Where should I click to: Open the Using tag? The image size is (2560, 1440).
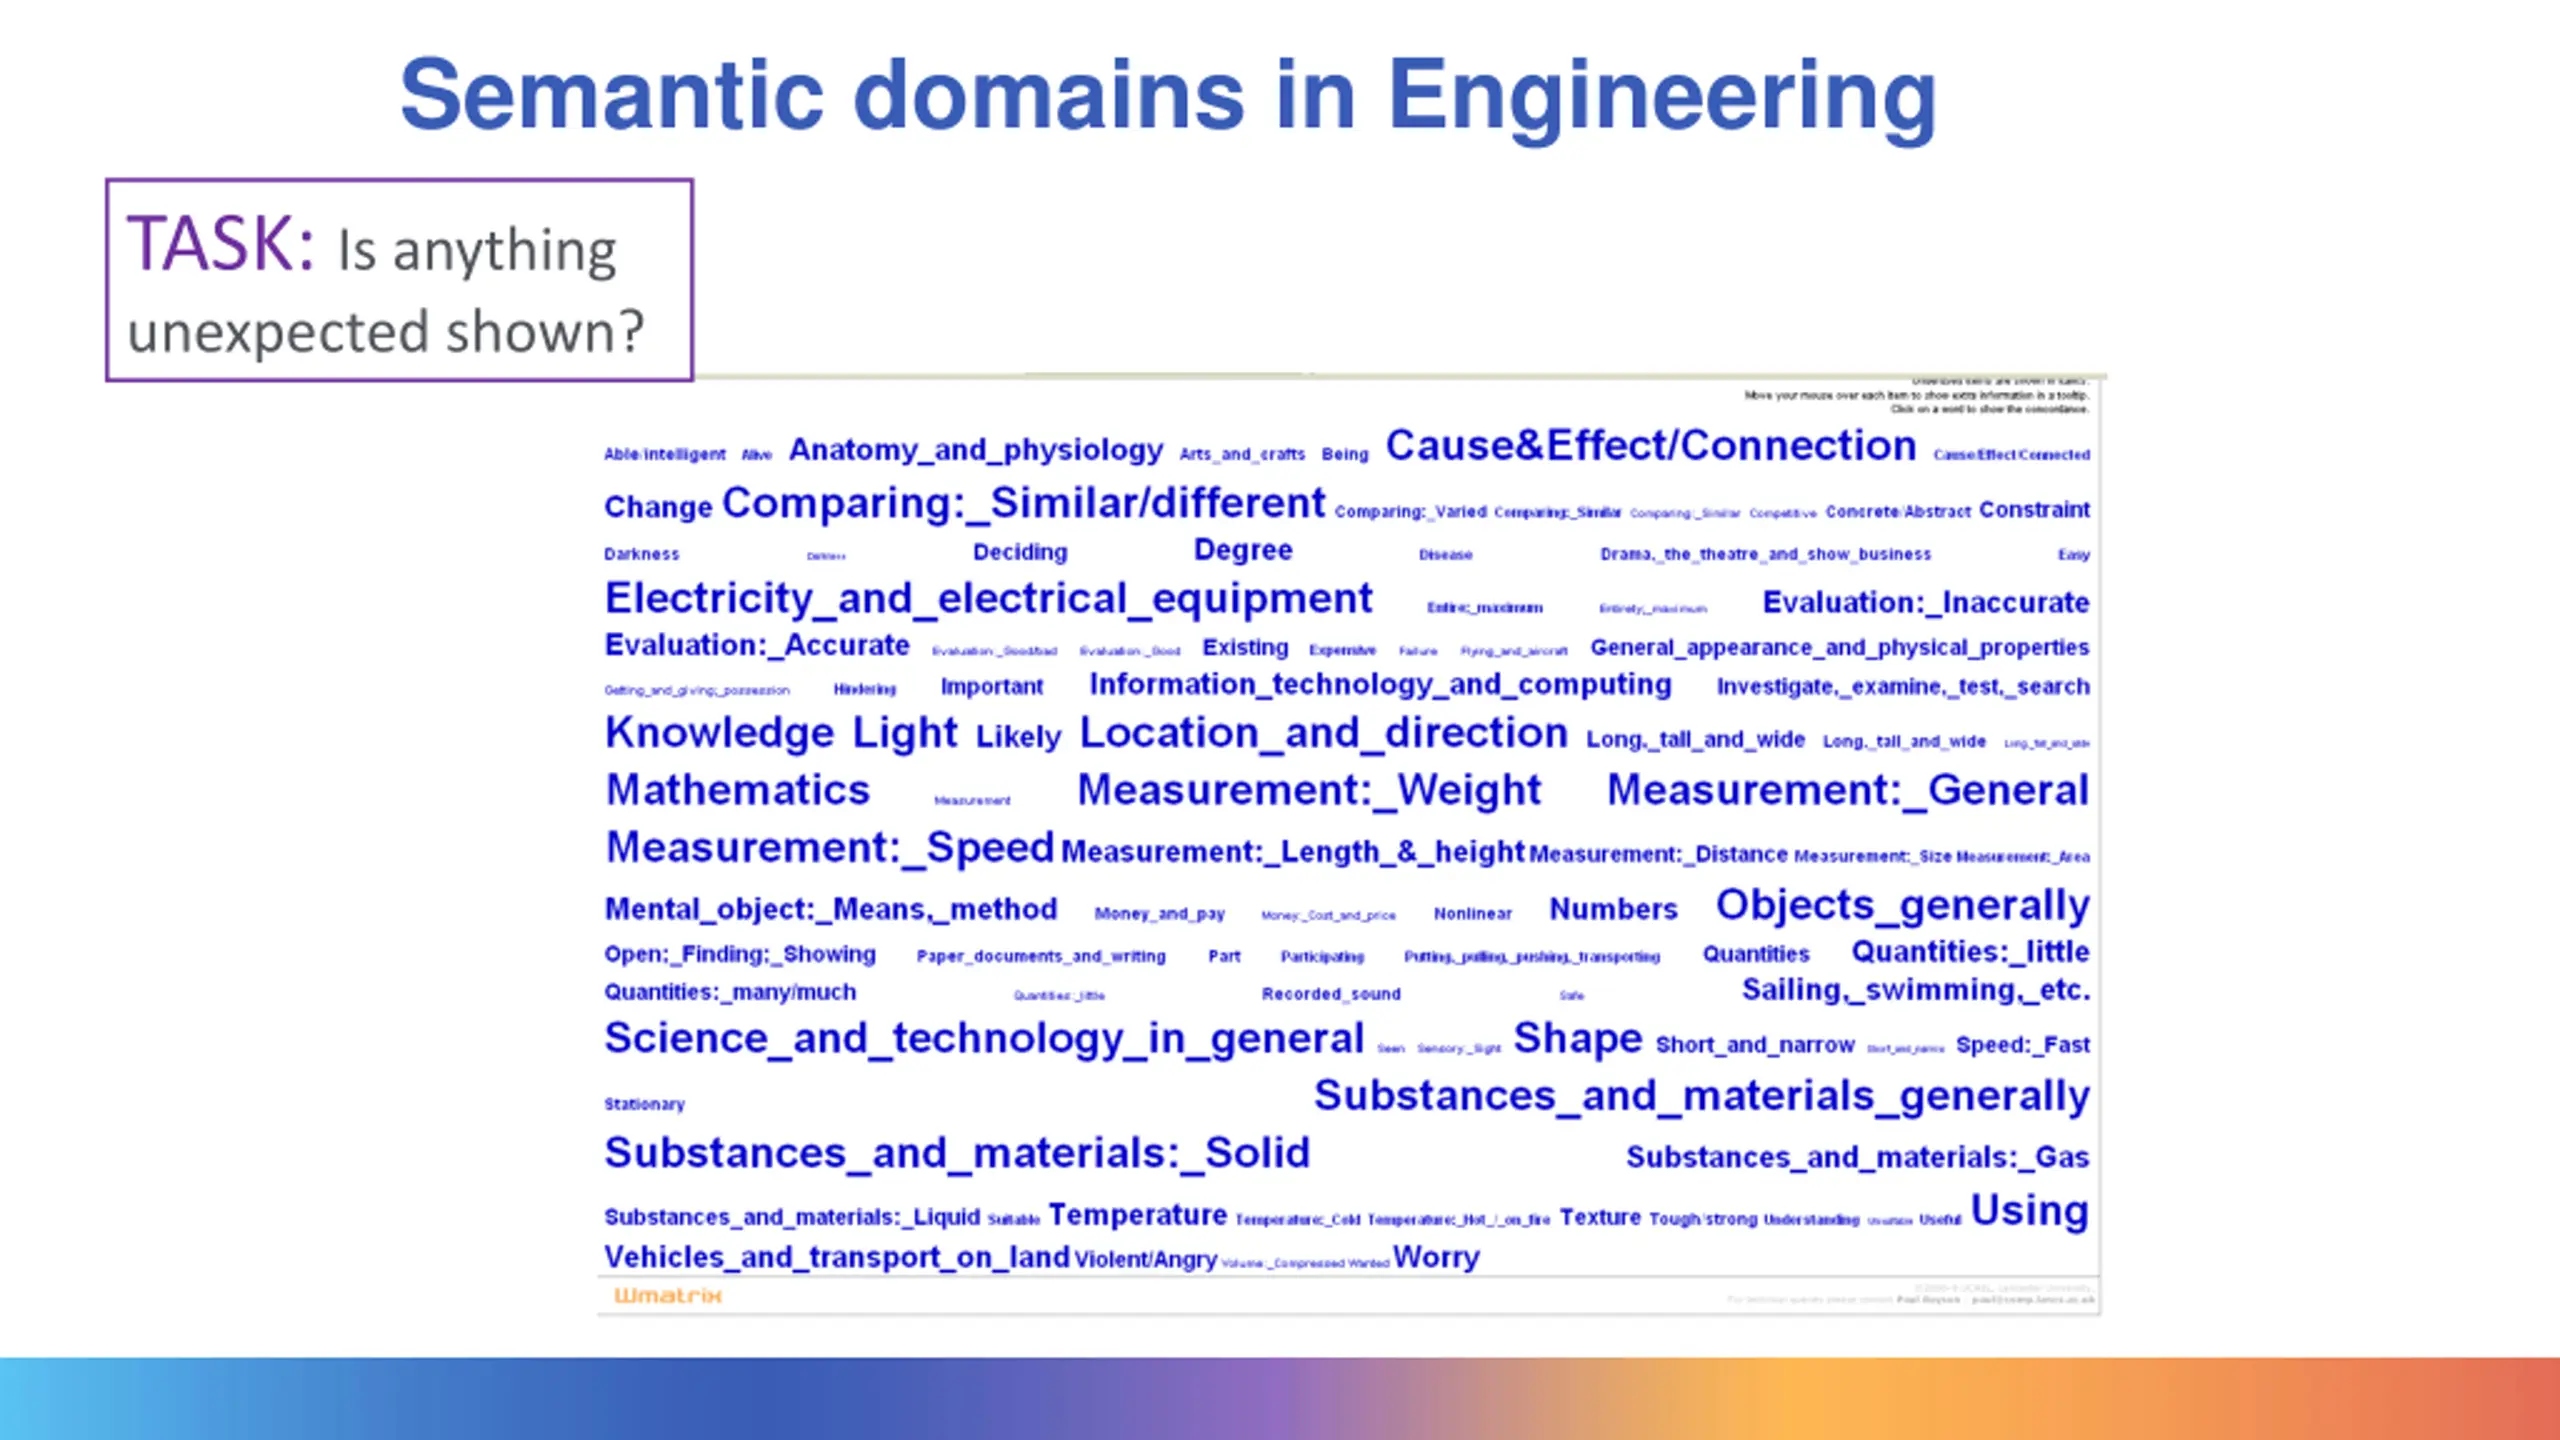[x=2030, y=1211]
